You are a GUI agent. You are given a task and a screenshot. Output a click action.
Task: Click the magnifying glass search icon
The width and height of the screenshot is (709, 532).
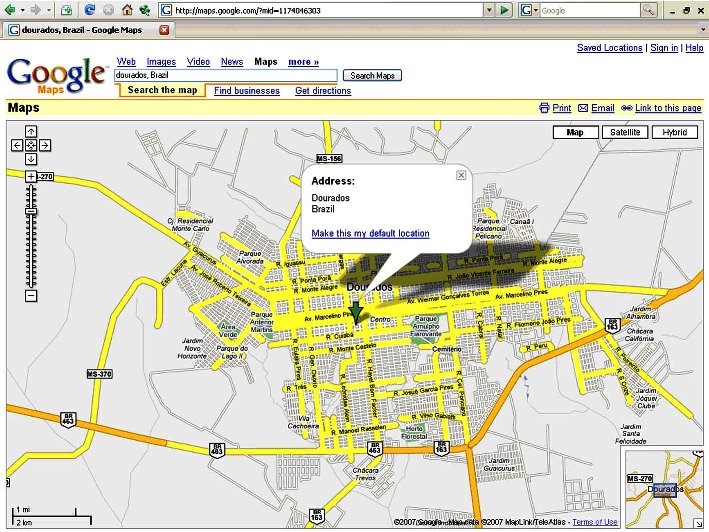(648, 10)
